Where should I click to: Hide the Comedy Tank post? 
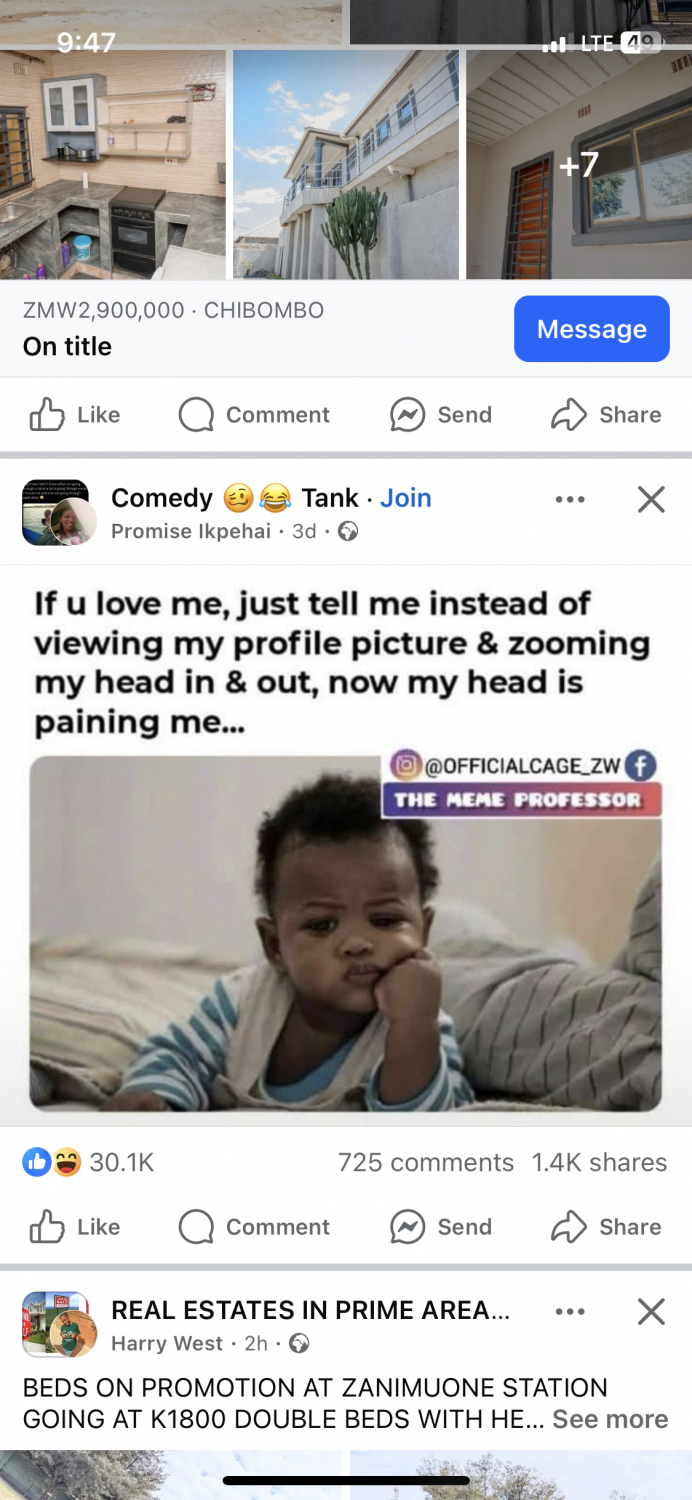(651, 499)
